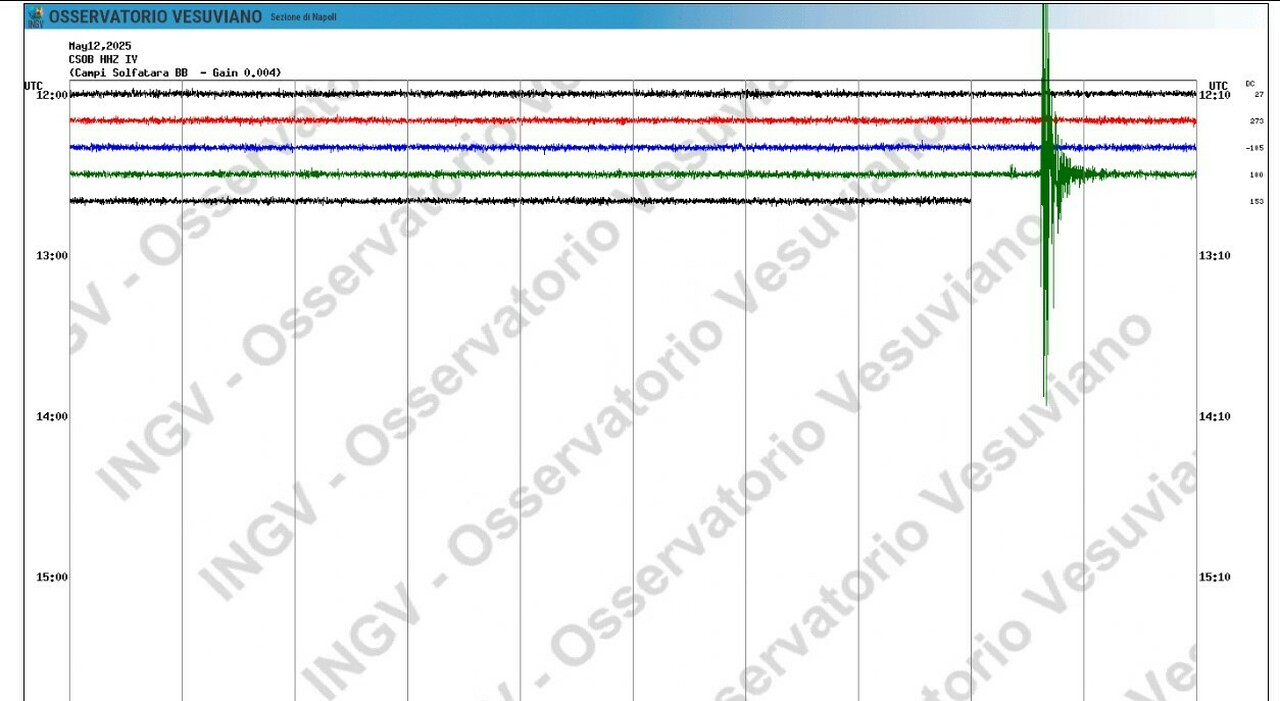
Task: Click the DC value 27
Action: click(x=1259, y=94)
